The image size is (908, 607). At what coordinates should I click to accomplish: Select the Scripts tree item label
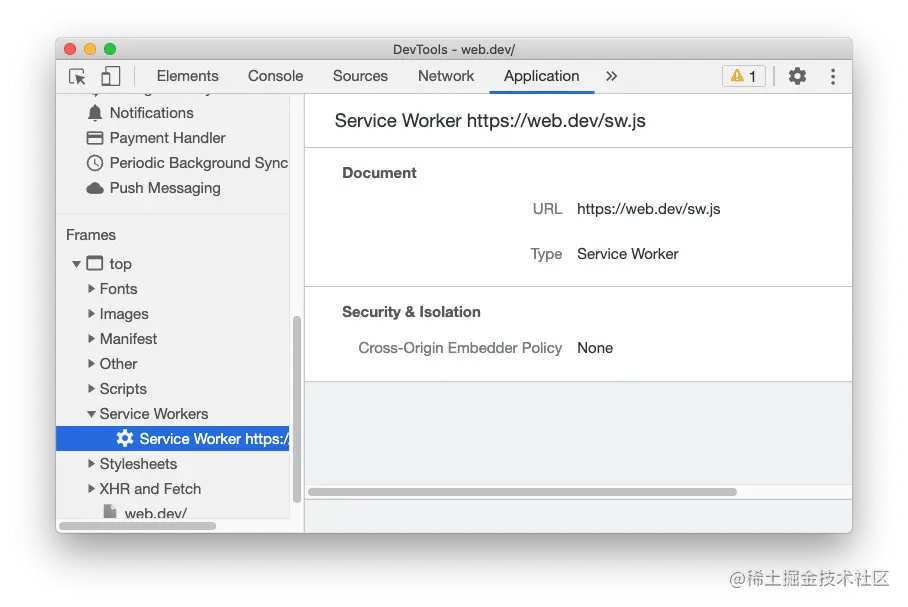pyautogui.click(x=123, y=389)
